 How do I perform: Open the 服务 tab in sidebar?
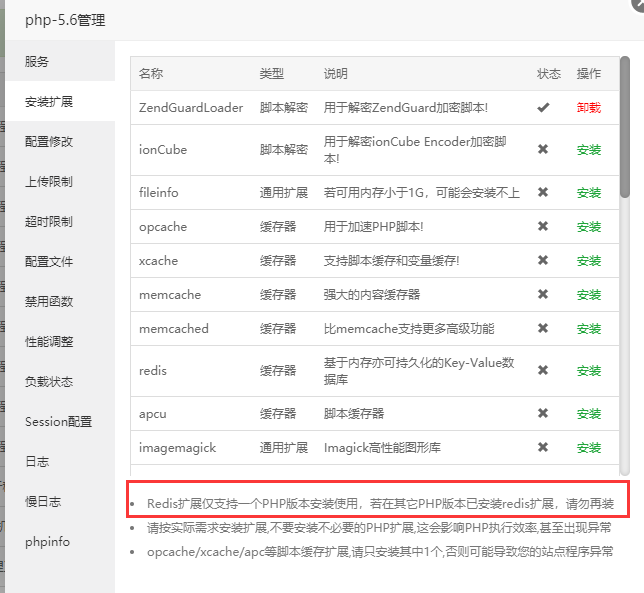click(37, 62)
